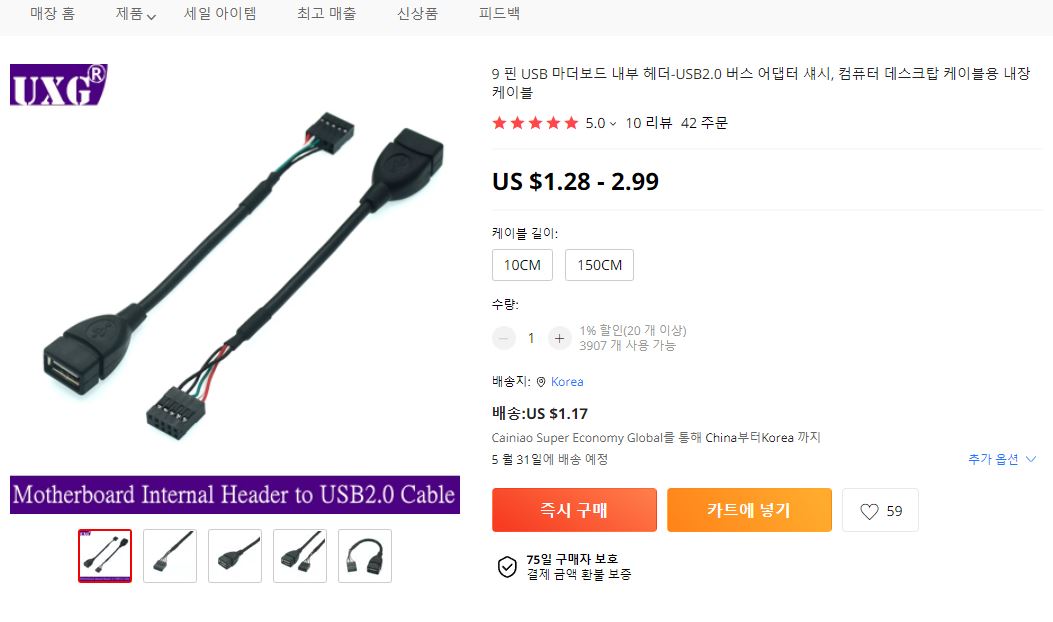Viewport: 1053px width, 622px height.
Task: Click the 카트에 넣기 add to cart button
Action: (x=749, y=510)
